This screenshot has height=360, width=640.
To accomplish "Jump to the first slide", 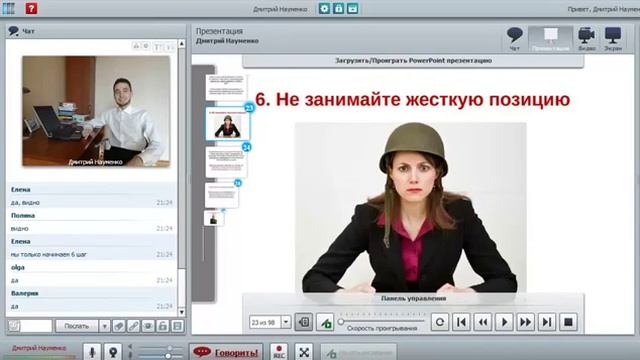I will click(x=461, y=322).
